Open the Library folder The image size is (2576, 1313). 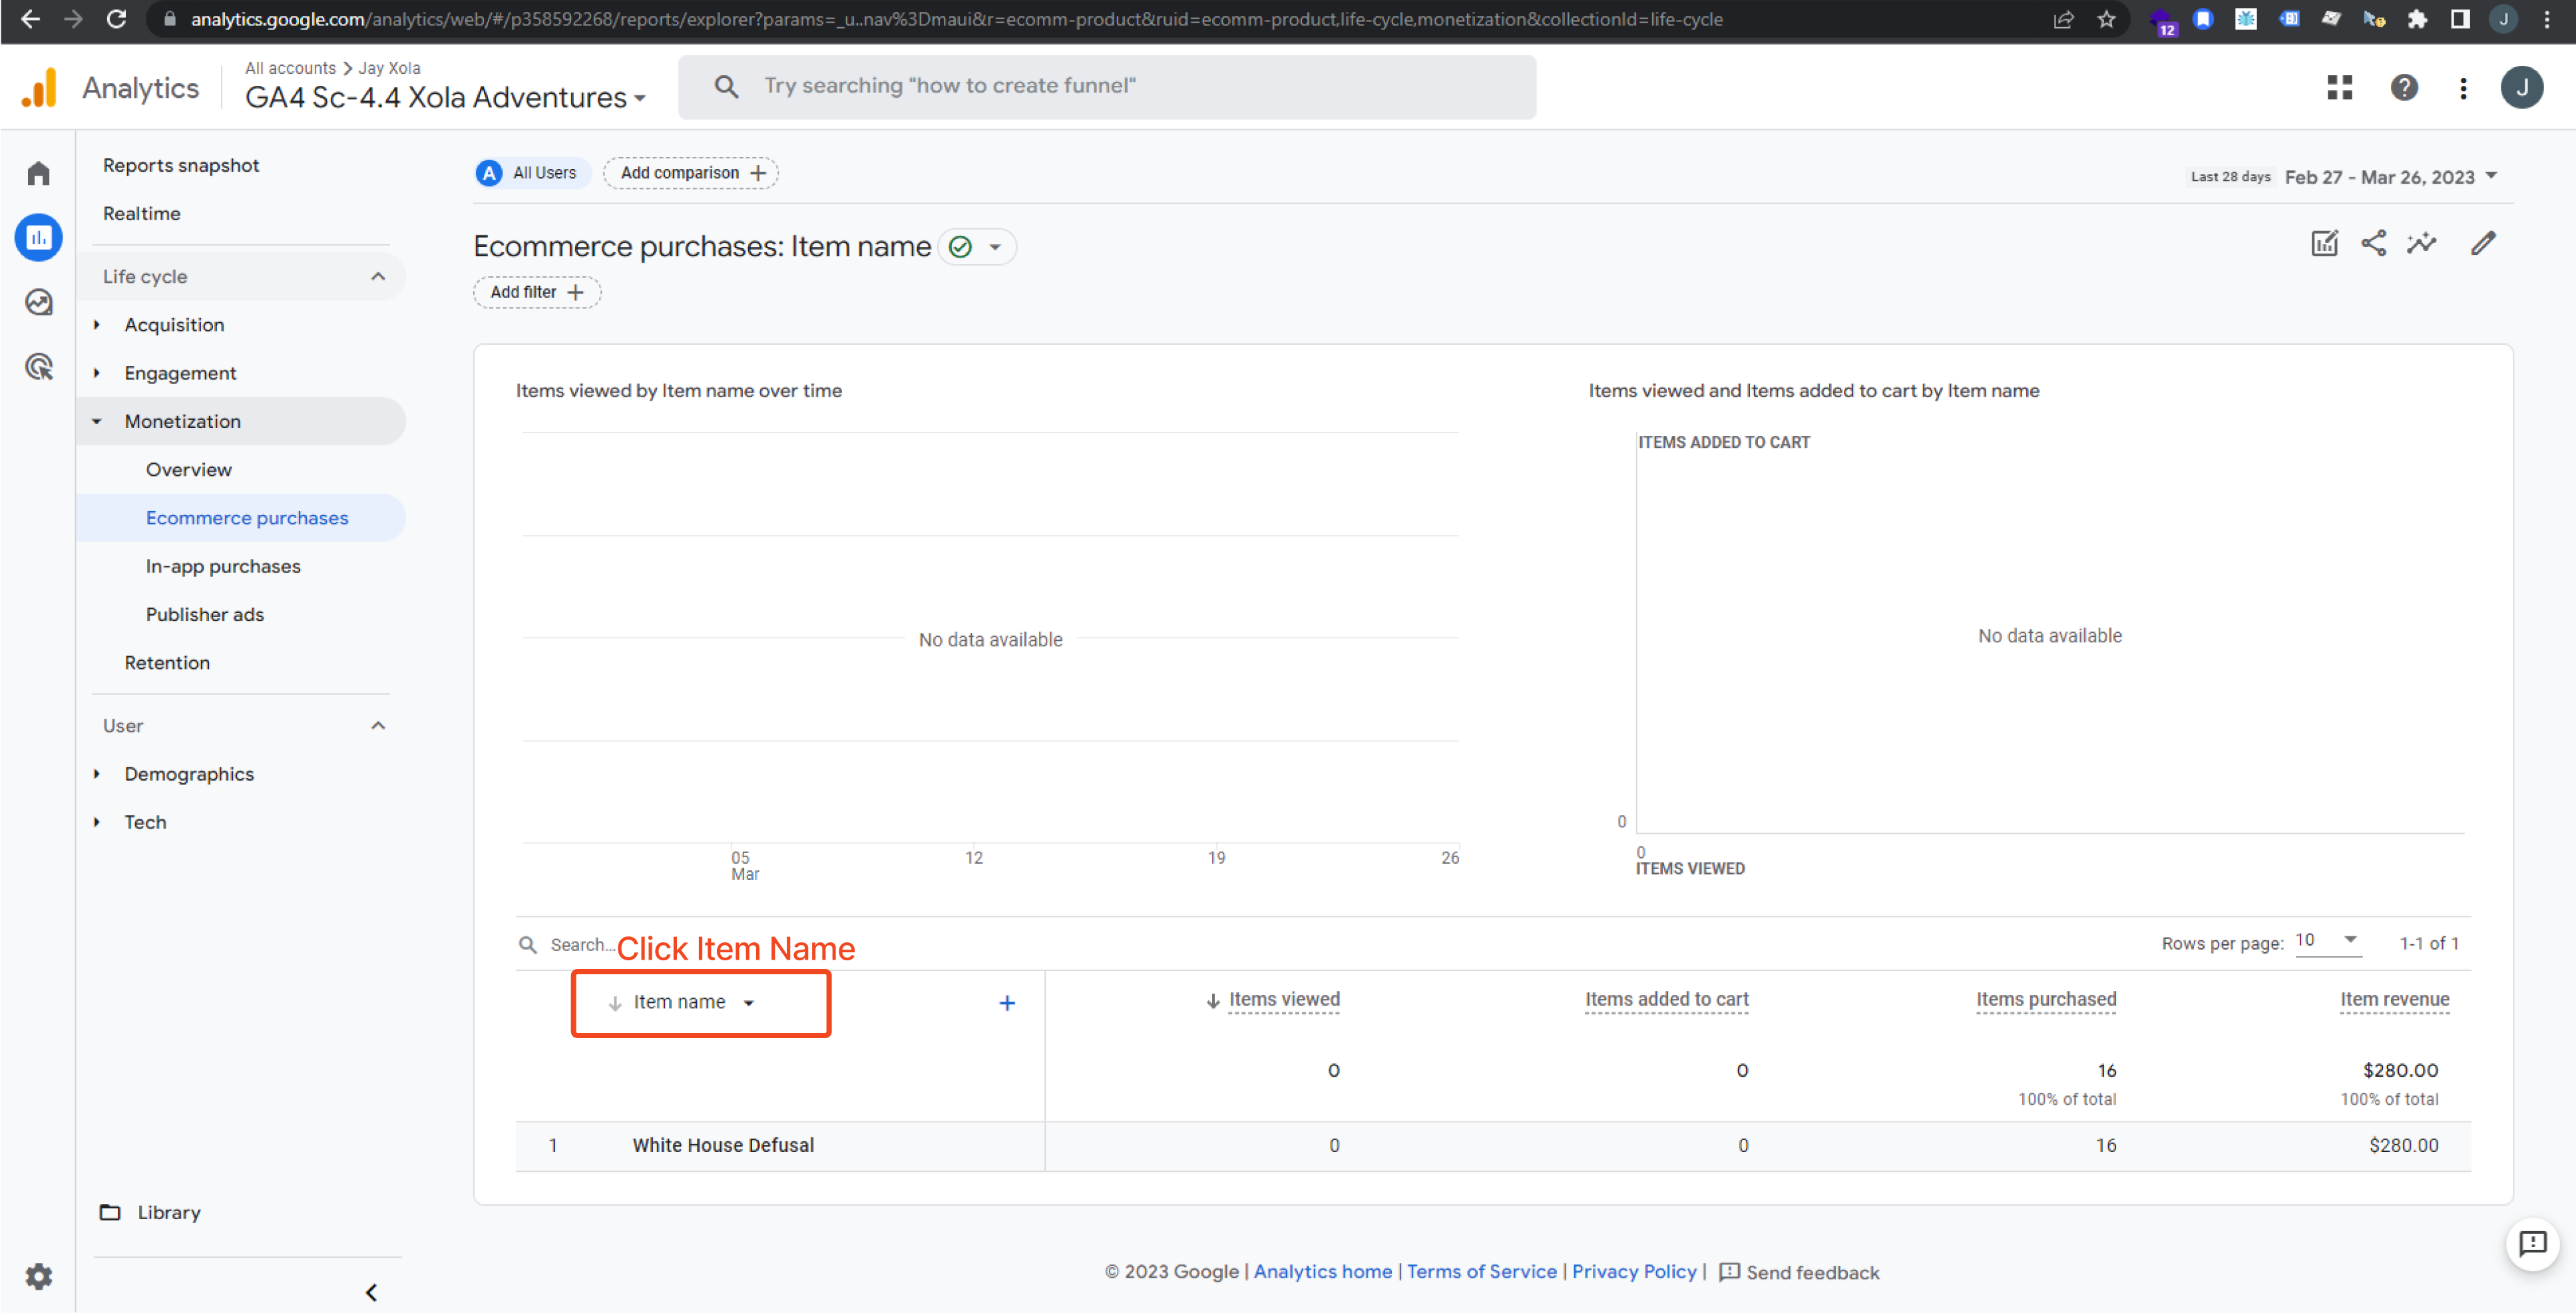click(x=150, y=1212)
